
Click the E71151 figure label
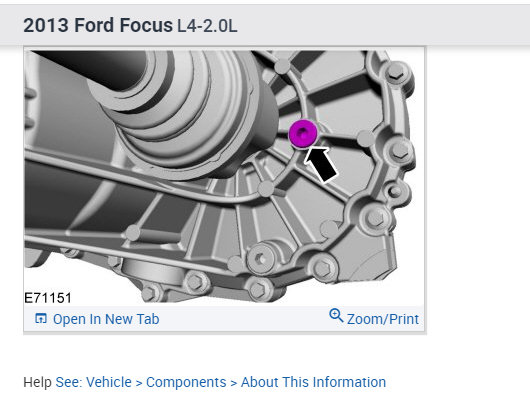pyautogui.click(x=48, y=298)
